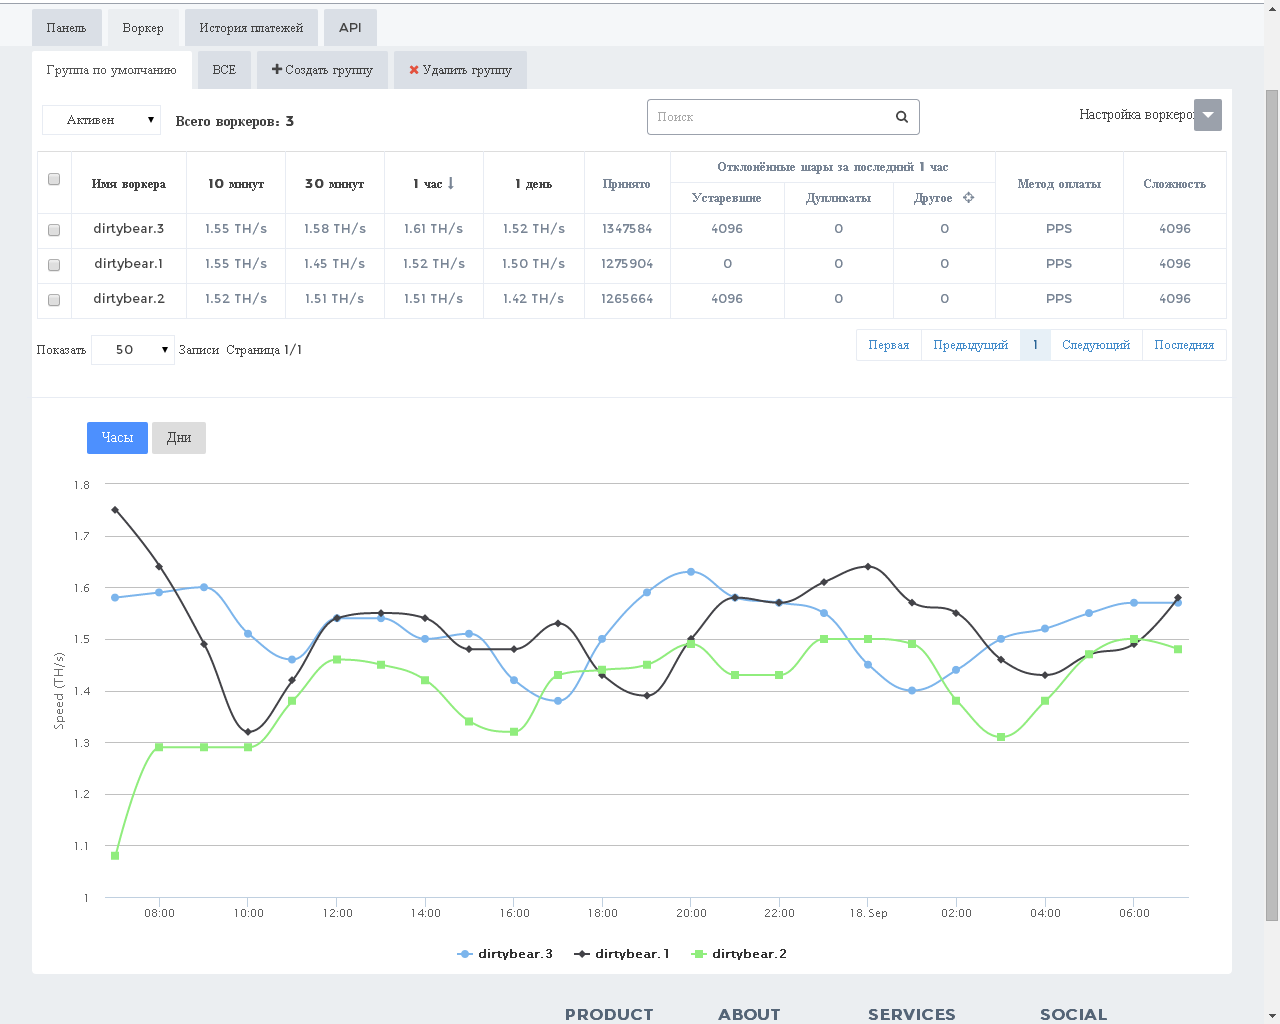The image size is (1280, 1024).
Task: Go to the API tab
Action: click(350, 28)
